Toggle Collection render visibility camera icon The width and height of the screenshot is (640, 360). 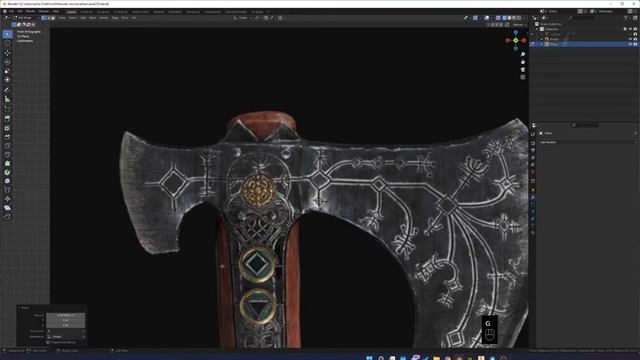point(636,29)
